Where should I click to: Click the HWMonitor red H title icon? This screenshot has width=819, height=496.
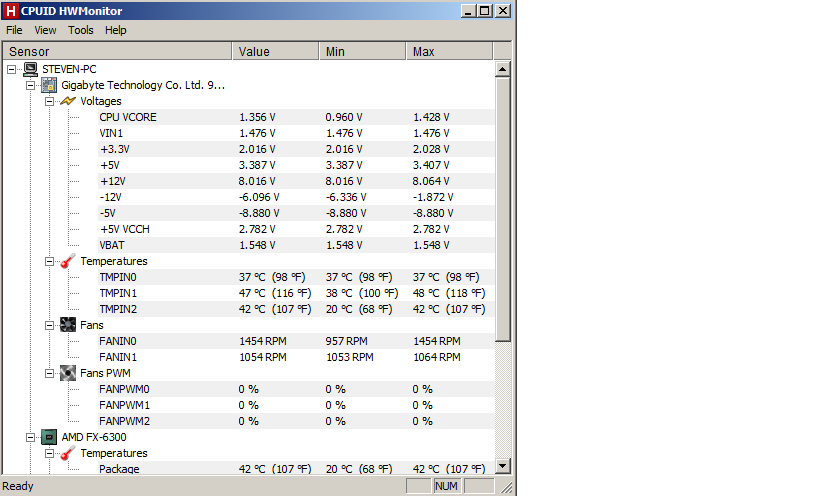point(10,11)
